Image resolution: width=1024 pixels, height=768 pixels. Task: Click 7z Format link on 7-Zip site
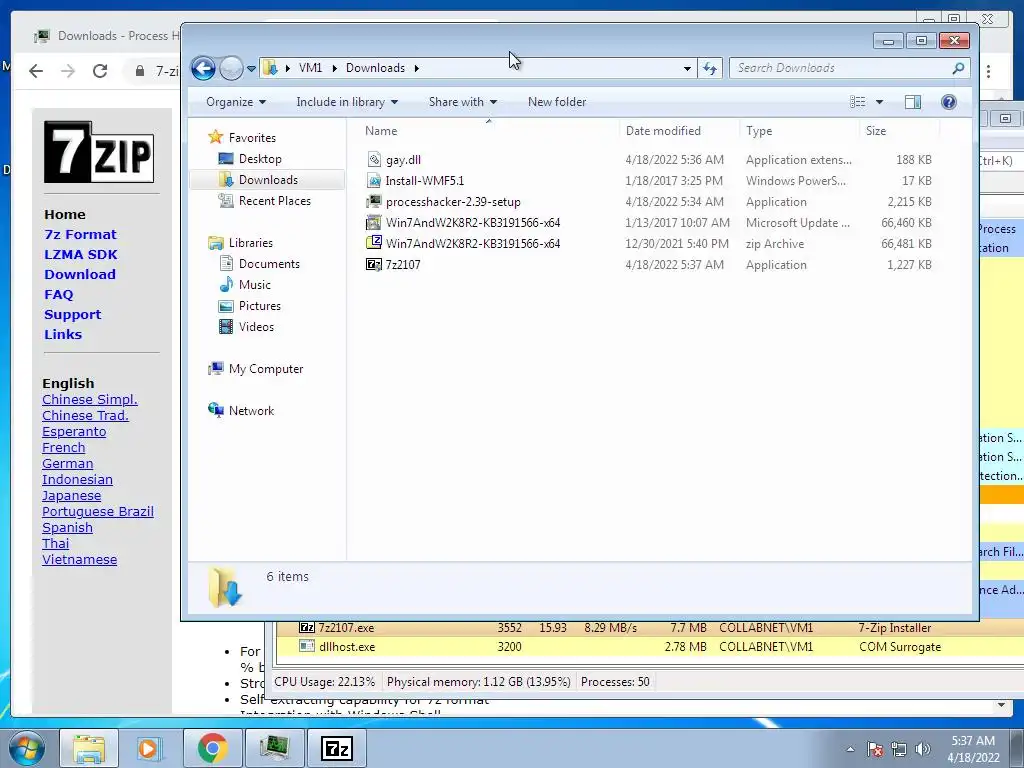(80, 234)
